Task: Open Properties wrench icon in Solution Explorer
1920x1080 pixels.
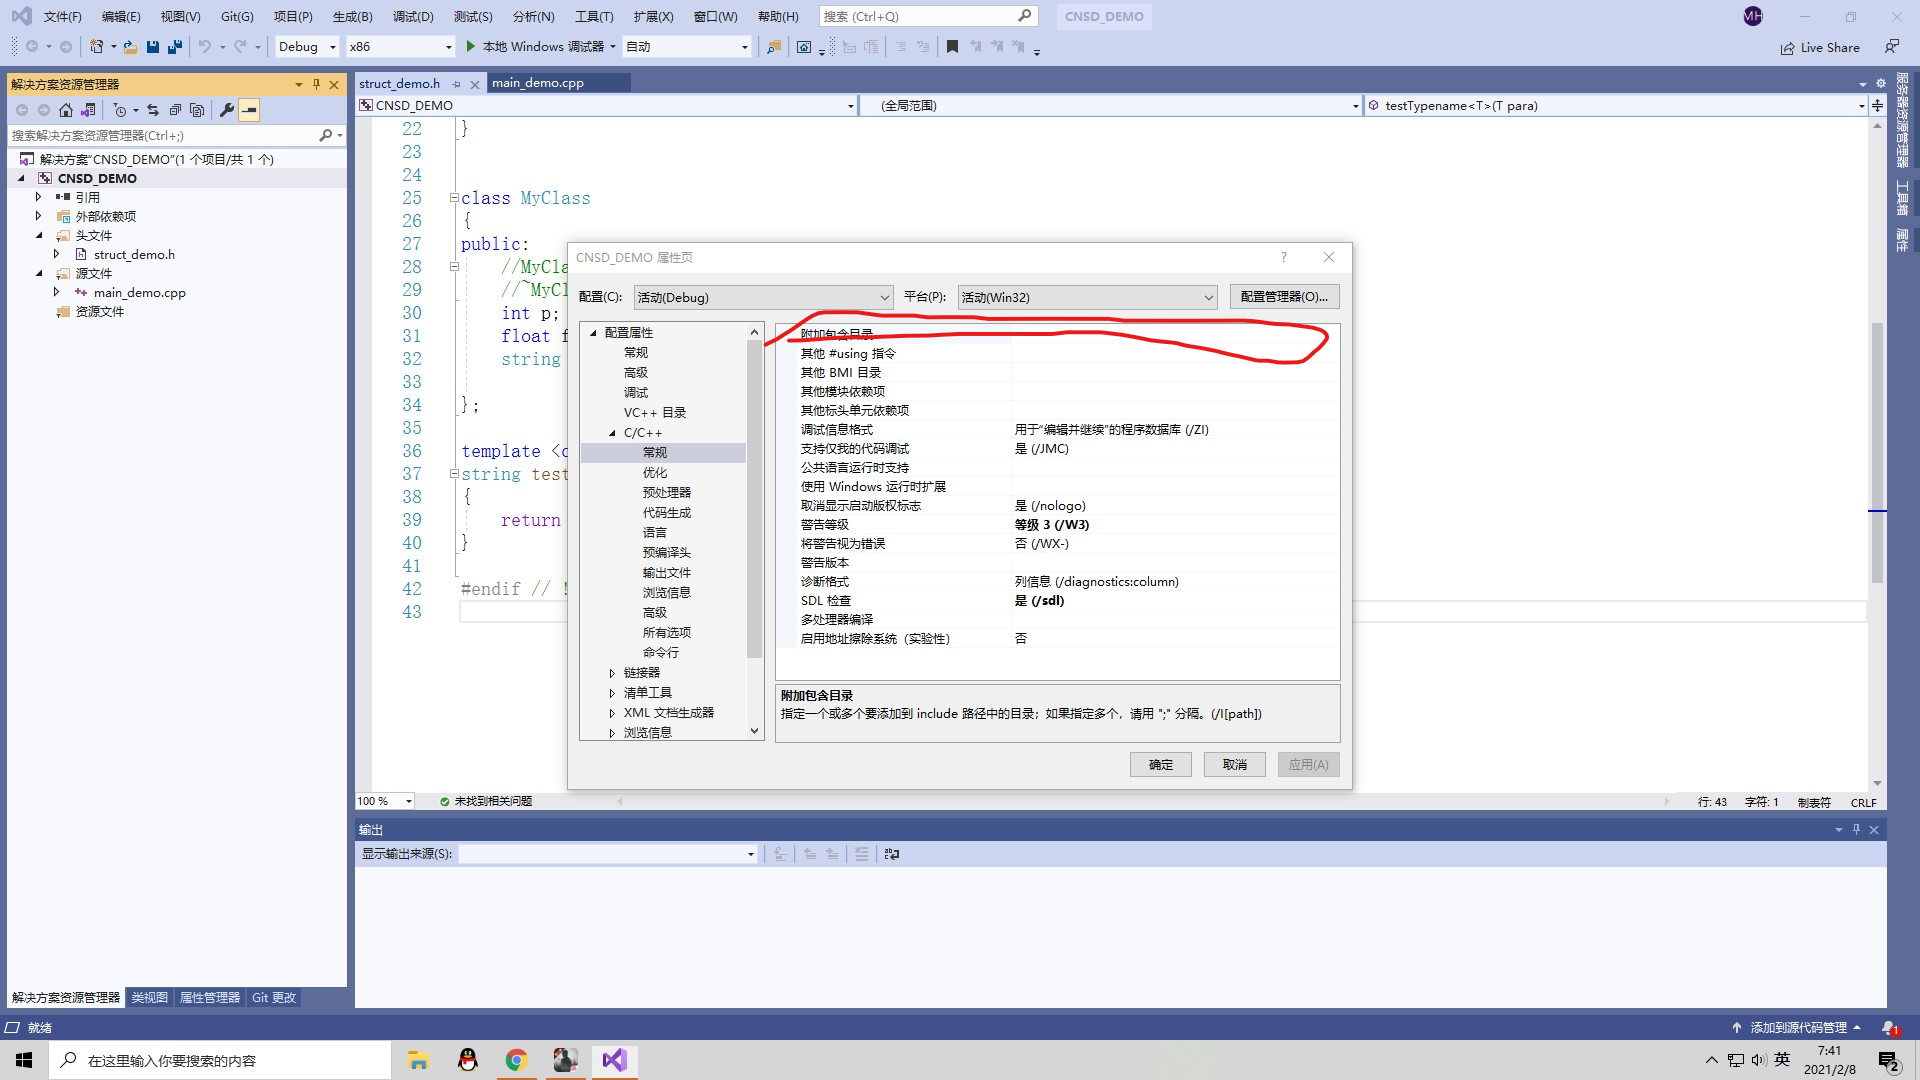Action: pyautogui.click(x=227, y=110)
